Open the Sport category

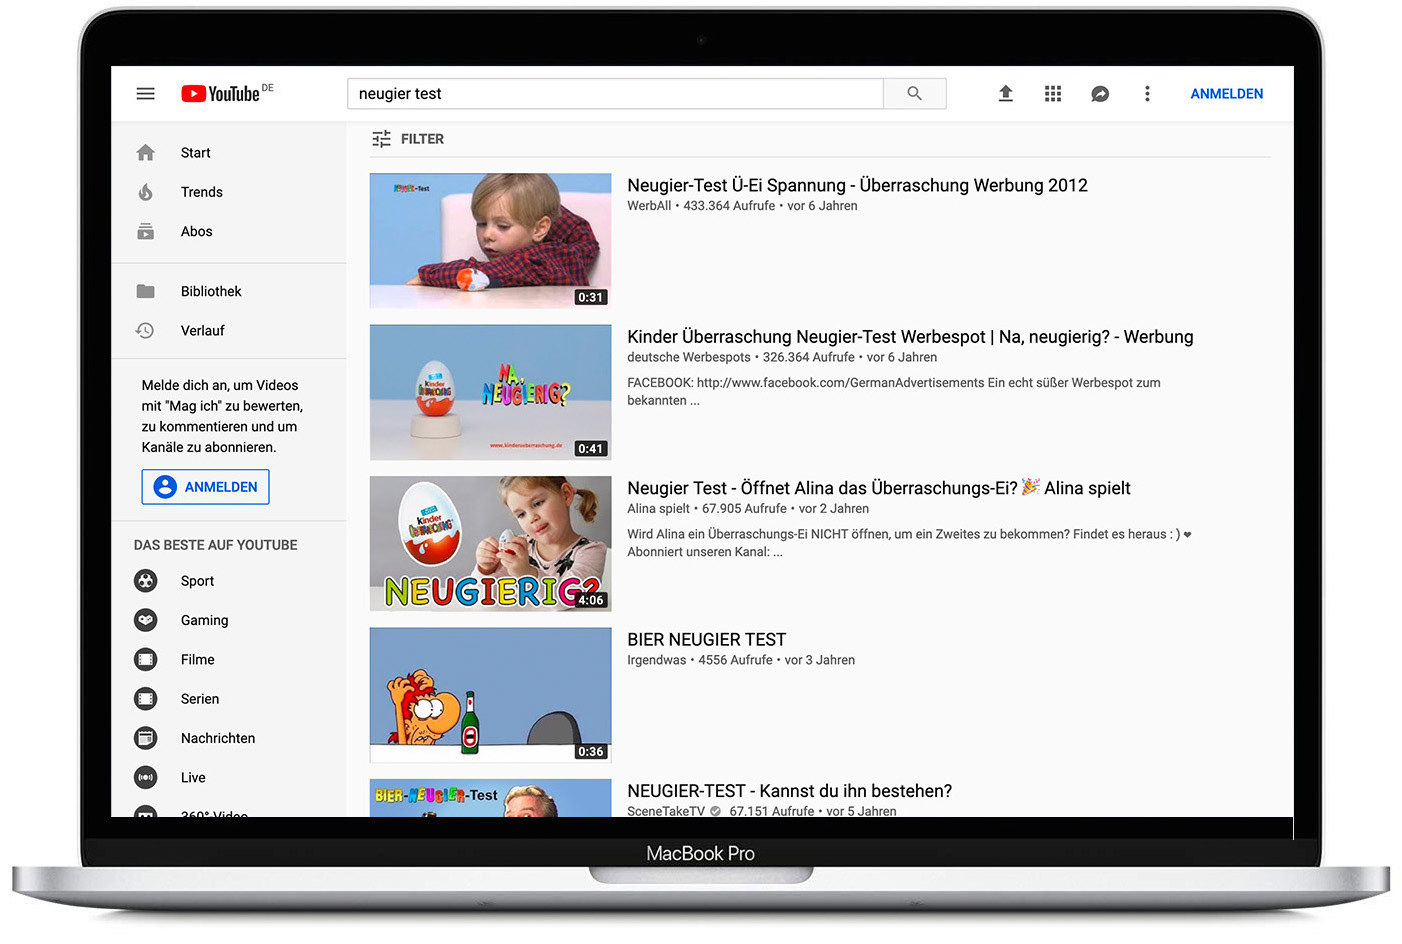[198, 581]
